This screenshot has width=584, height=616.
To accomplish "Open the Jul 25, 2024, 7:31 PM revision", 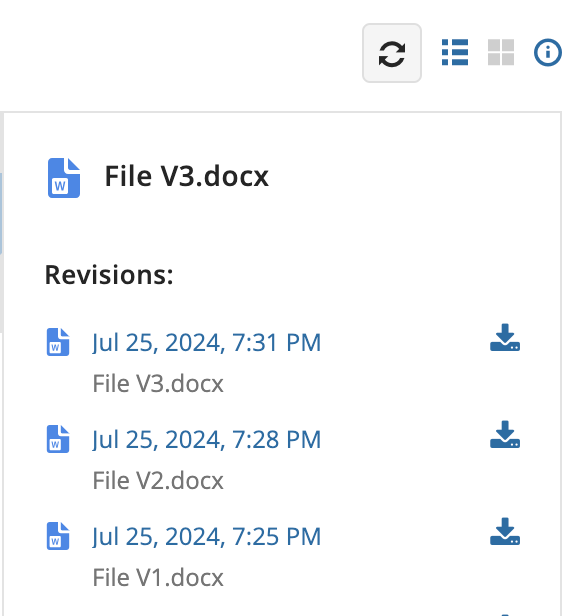I will pyautogui.click(x=207, y=342).
